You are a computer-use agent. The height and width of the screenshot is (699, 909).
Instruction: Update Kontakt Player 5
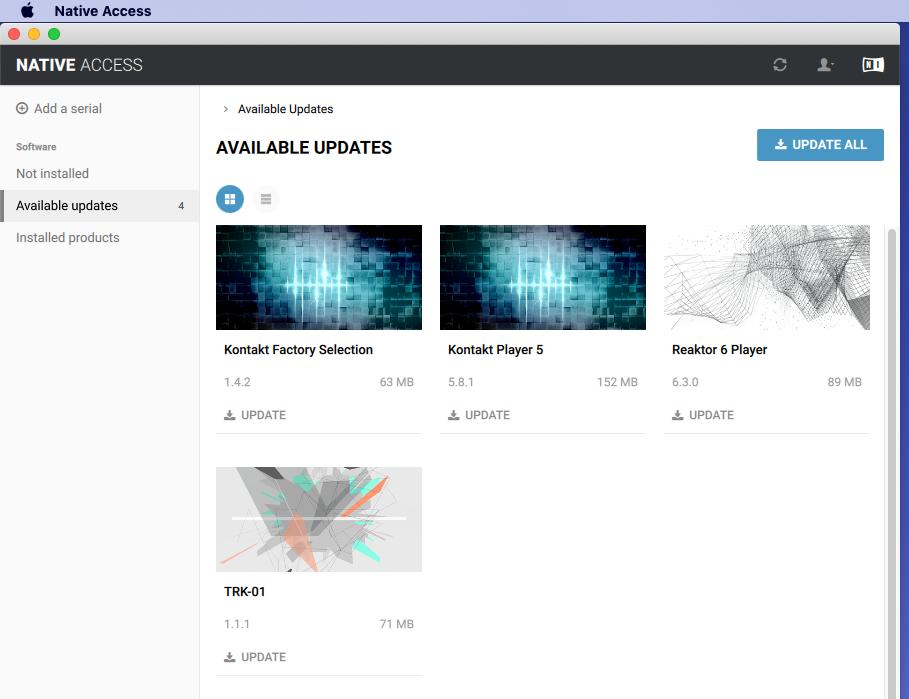479,415
